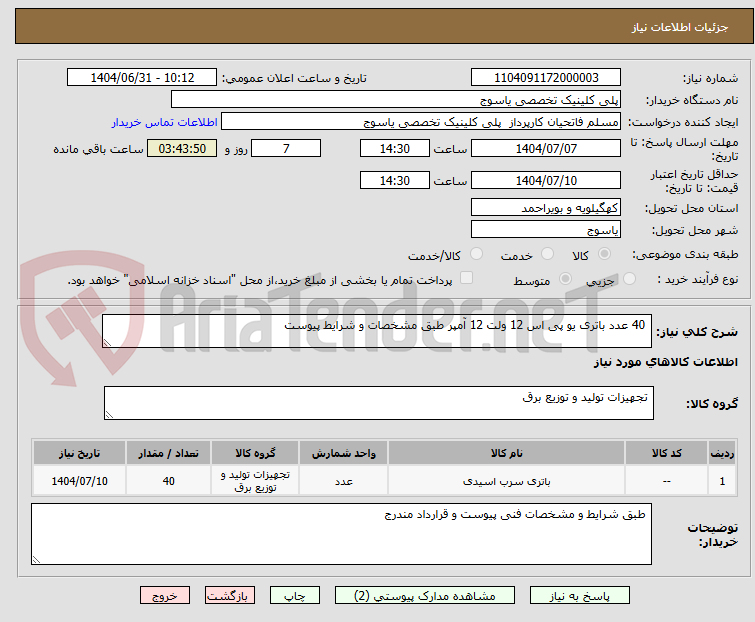Click the resize handle of the goods group textarea
Screen dimensions: 755x622
[x=109, y=415]
